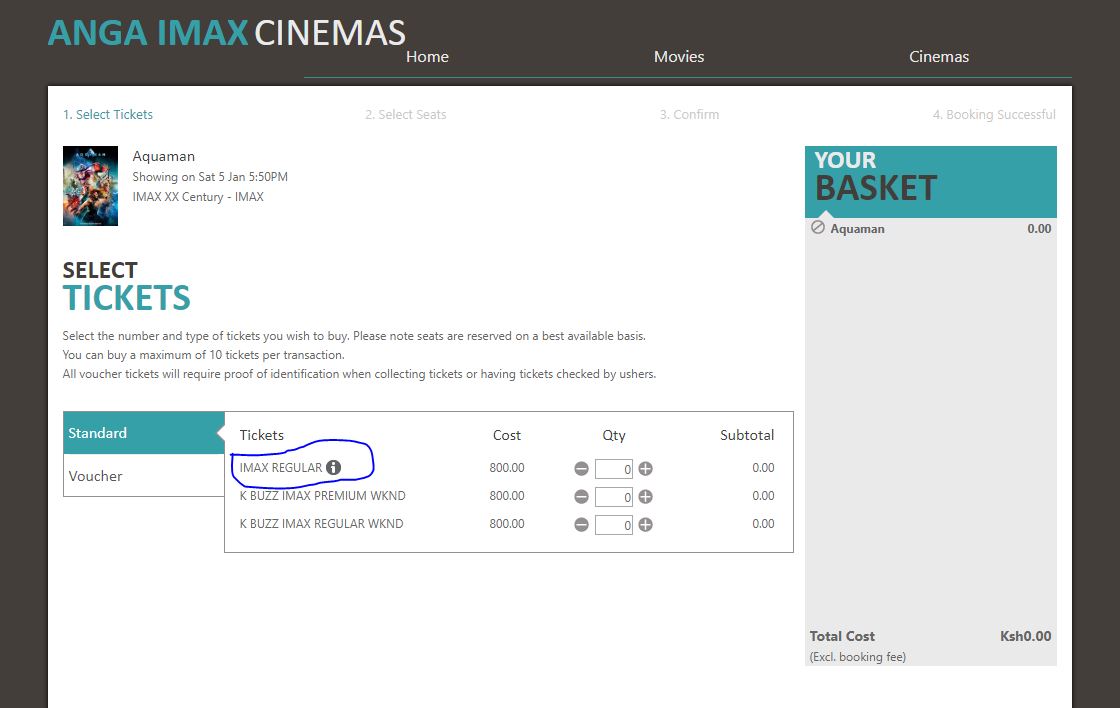
Task: Click the Subtotal column header
Action: [747, 435]
